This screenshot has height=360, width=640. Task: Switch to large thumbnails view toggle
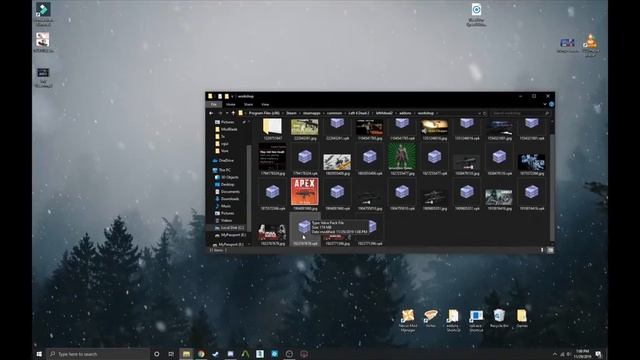point(550,250)
